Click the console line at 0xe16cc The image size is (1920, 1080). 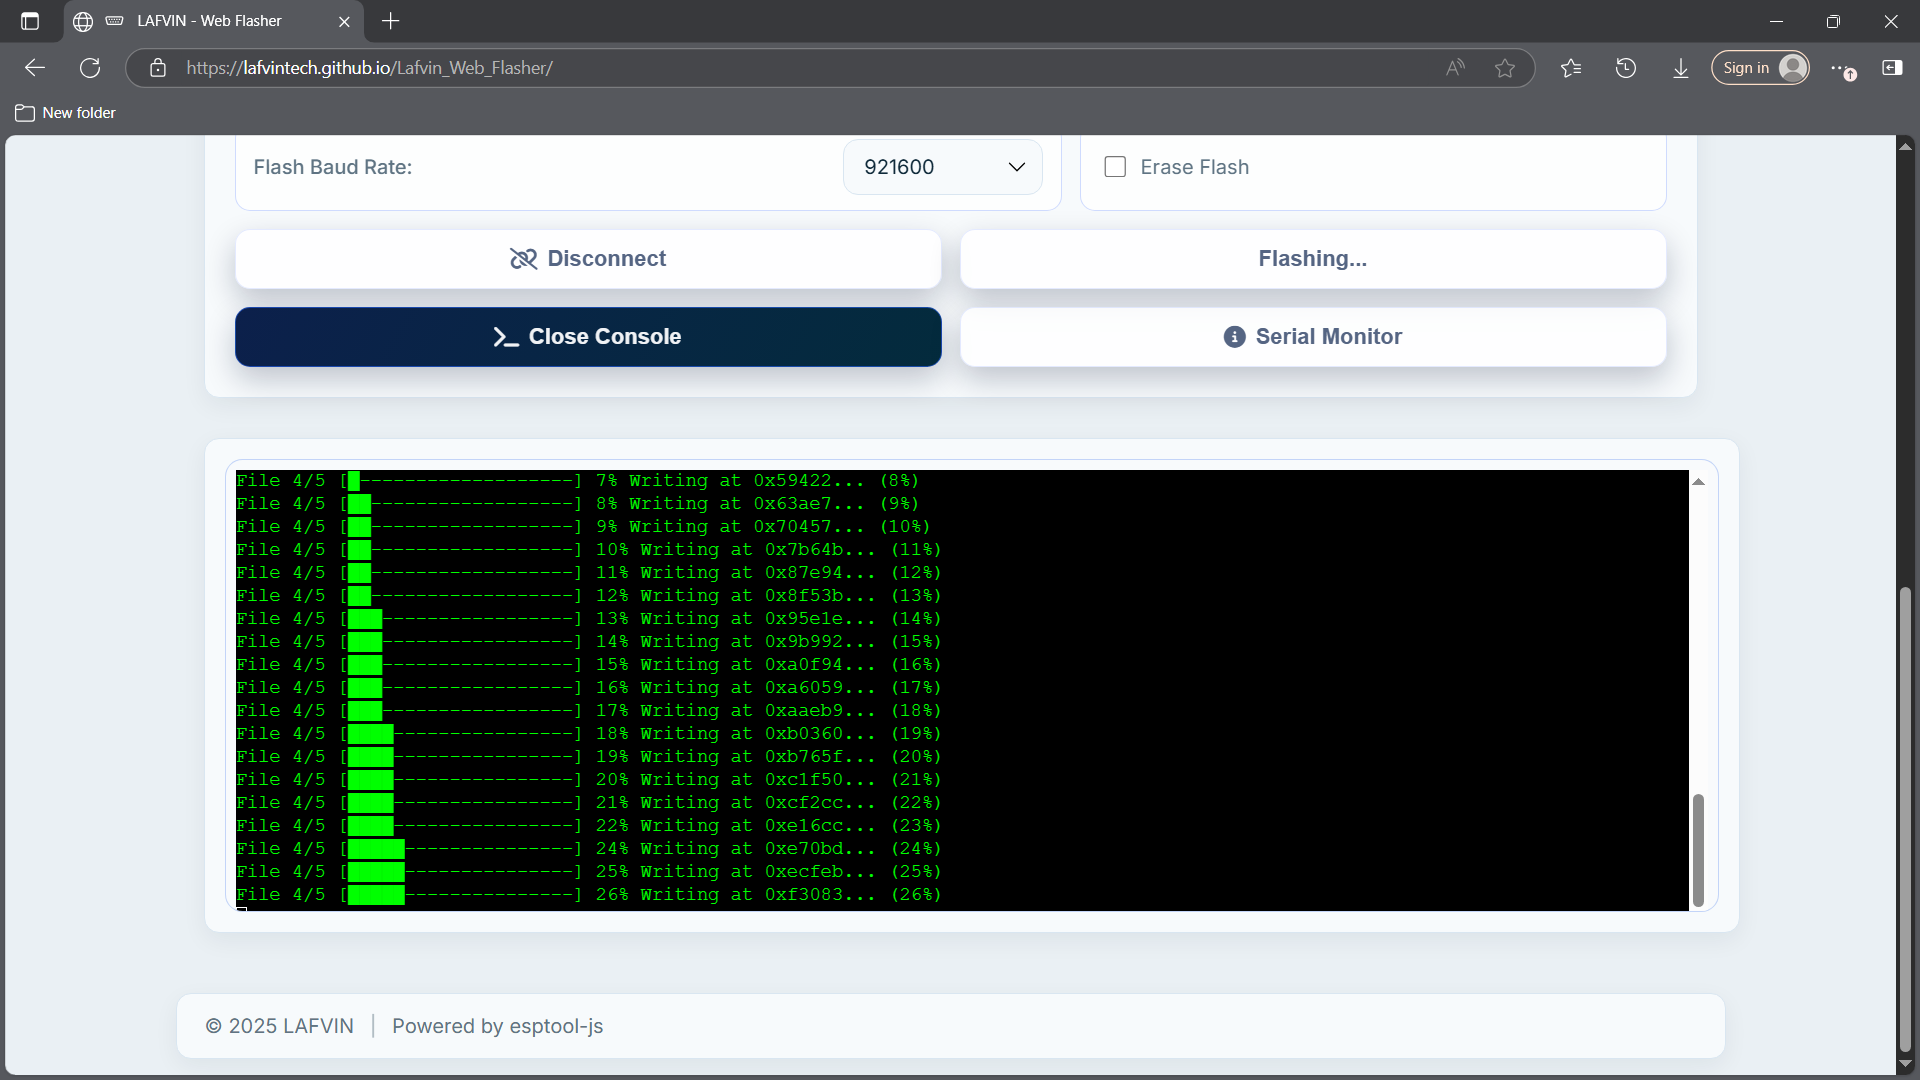[x=588, y=826]
